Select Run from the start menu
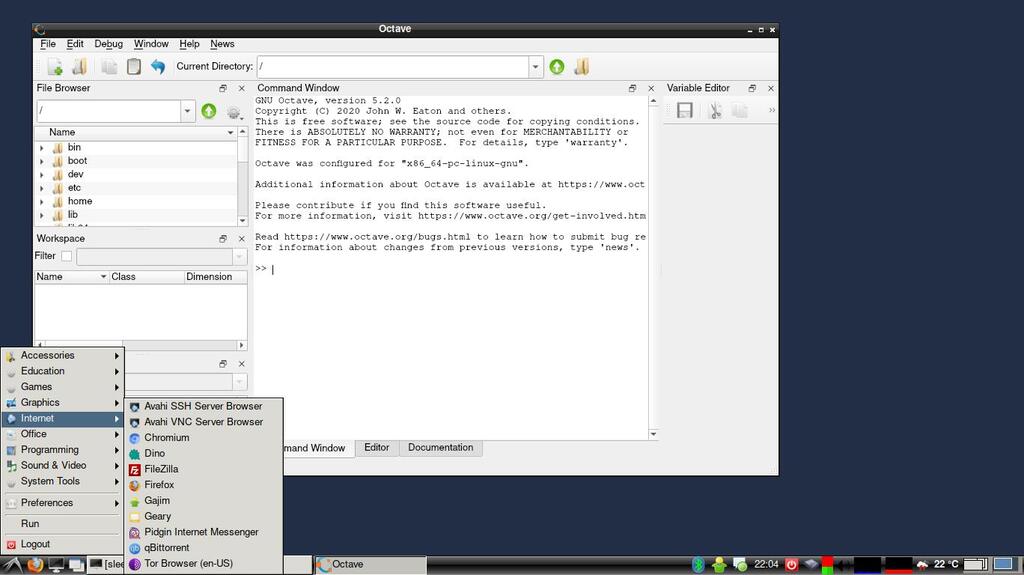1024x575 pixels. [30, 523]
